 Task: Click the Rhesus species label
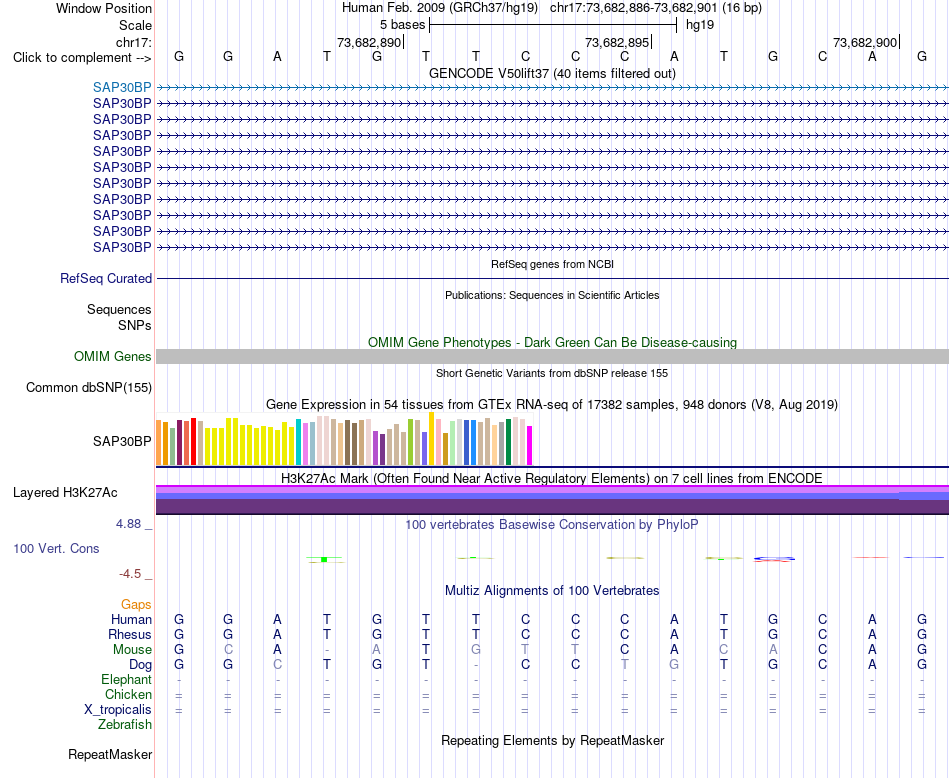point(130,634)
